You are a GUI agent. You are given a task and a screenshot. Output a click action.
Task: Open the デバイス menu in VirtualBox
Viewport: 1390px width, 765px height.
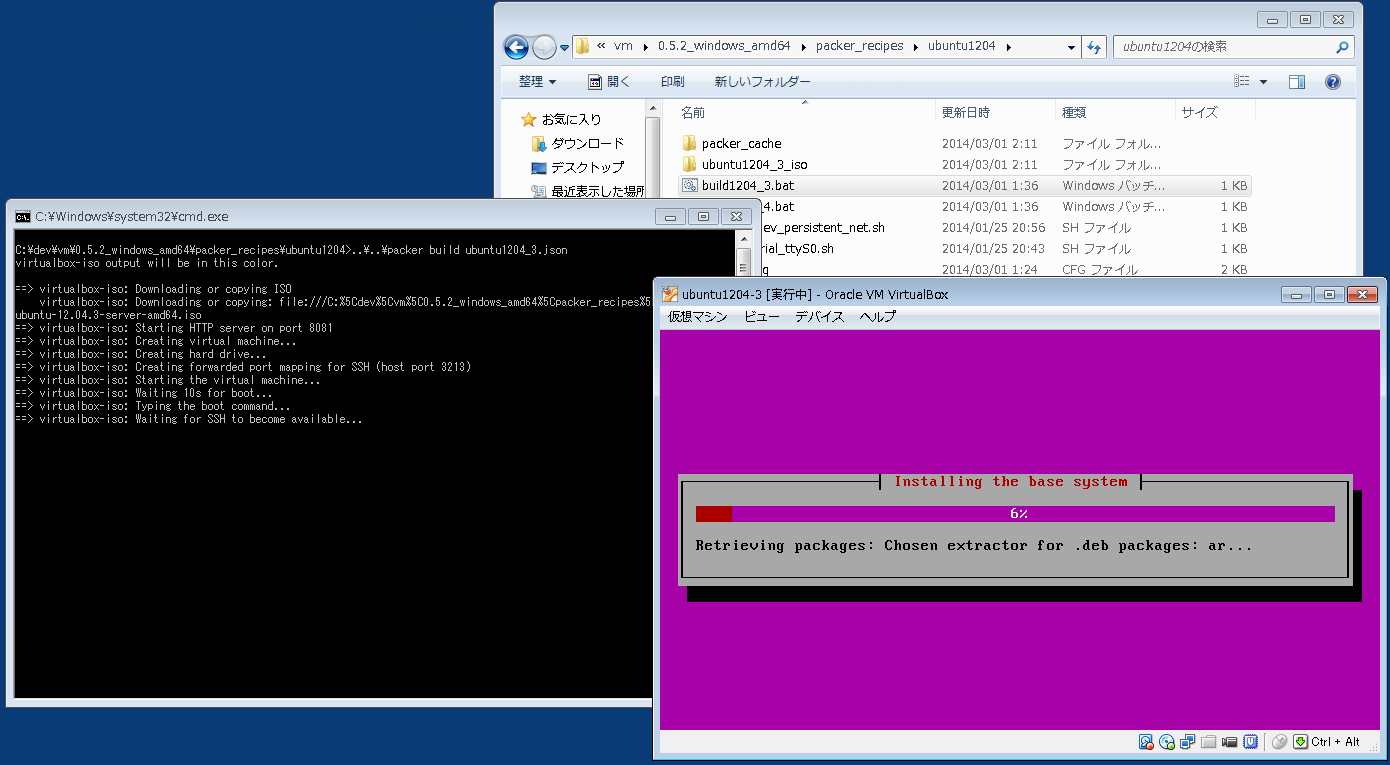point(819,317)
